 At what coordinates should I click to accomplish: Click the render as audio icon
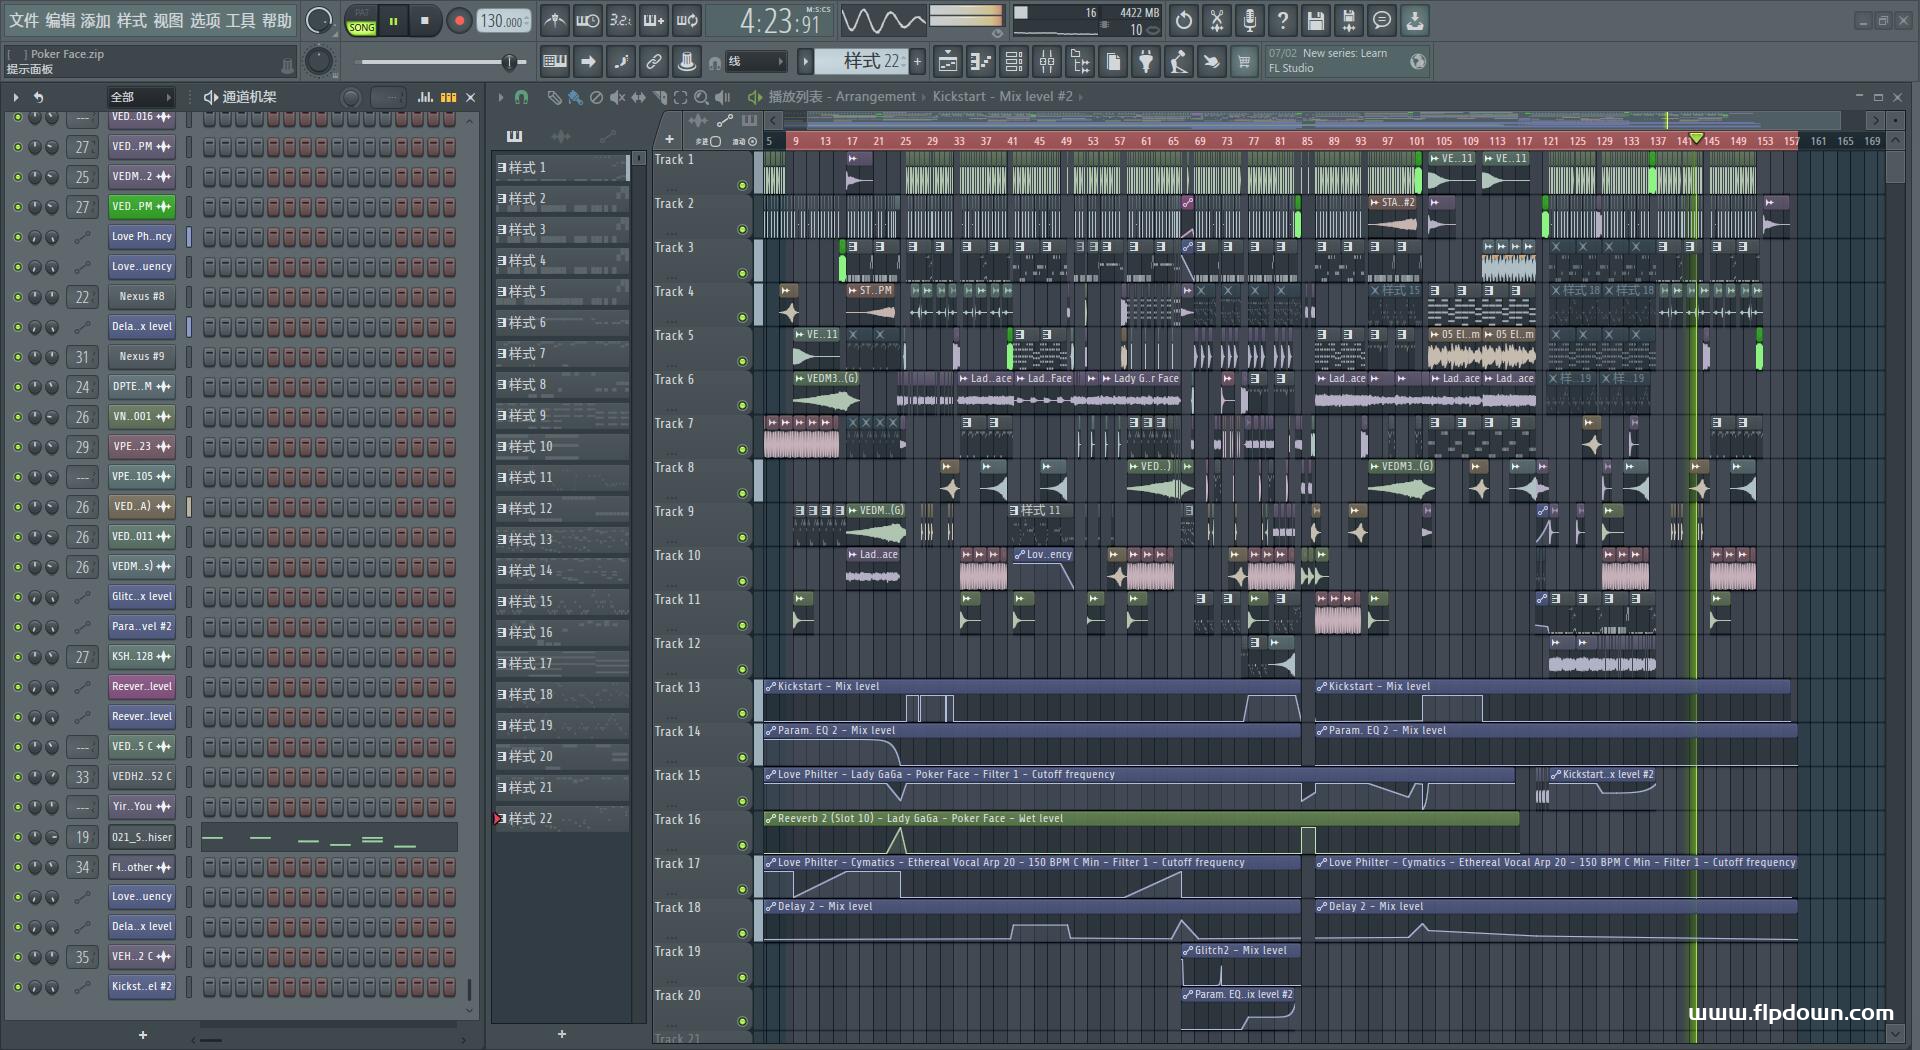point(1349,20)
